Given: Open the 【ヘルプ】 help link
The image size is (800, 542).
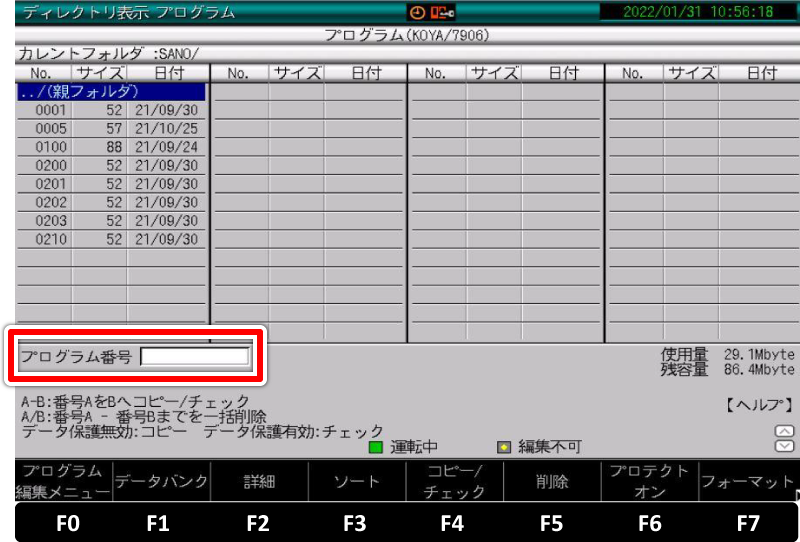Looking at the screenshot, I should (x=758, y=405).
